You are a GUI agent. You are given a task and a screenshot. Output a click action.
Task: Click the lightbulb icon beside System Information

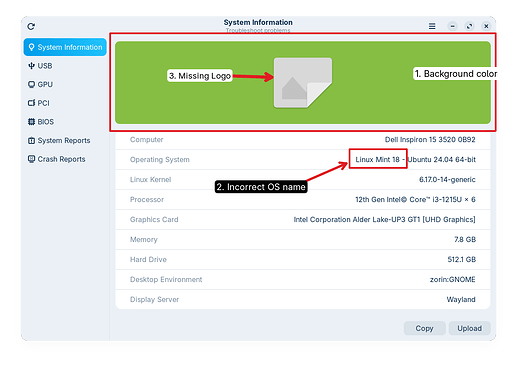tap(31, 47)
